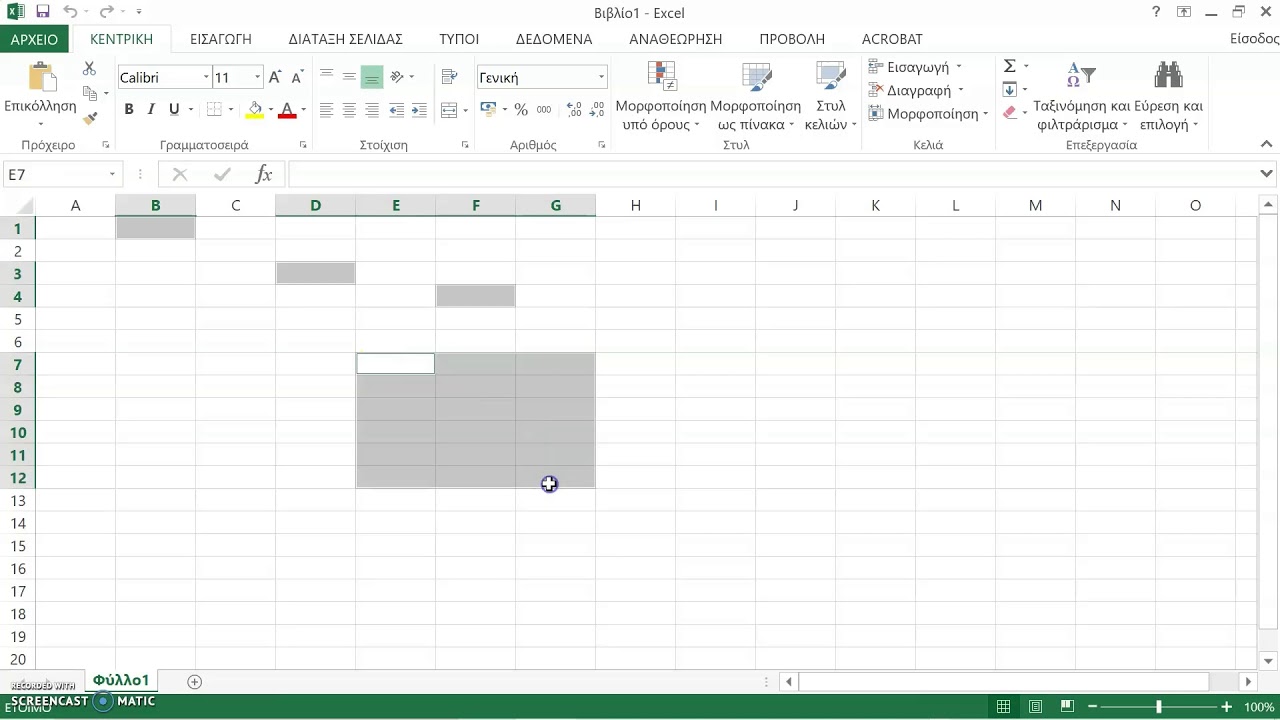Open Ταξινόμηση και φιλτράρισμα
1280x720 pixels.
point(1081,95)
